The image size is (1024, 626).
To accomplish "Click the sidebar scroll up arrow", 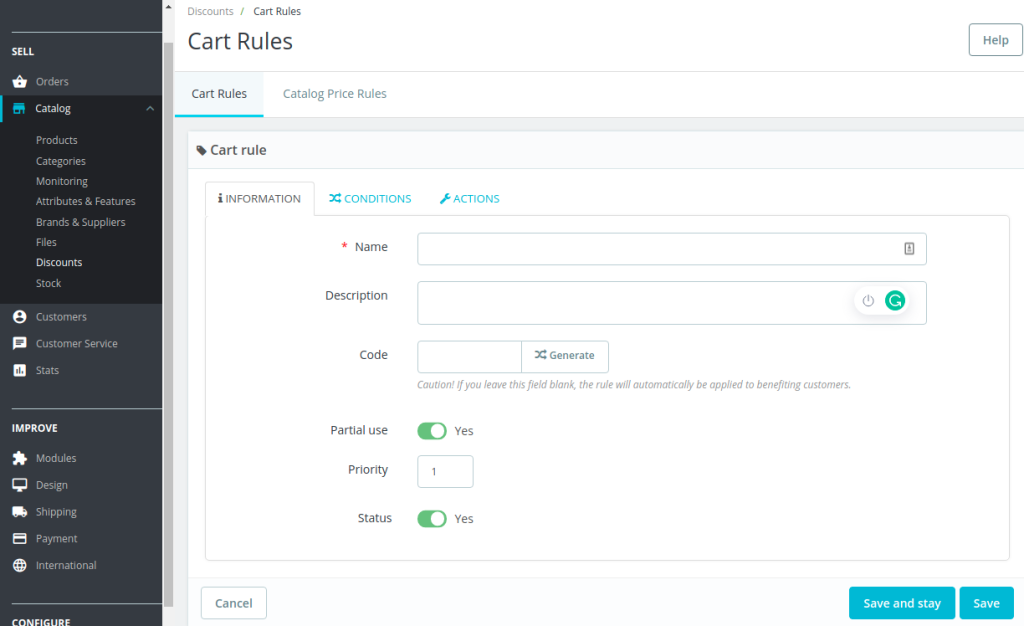I will 168,7.
